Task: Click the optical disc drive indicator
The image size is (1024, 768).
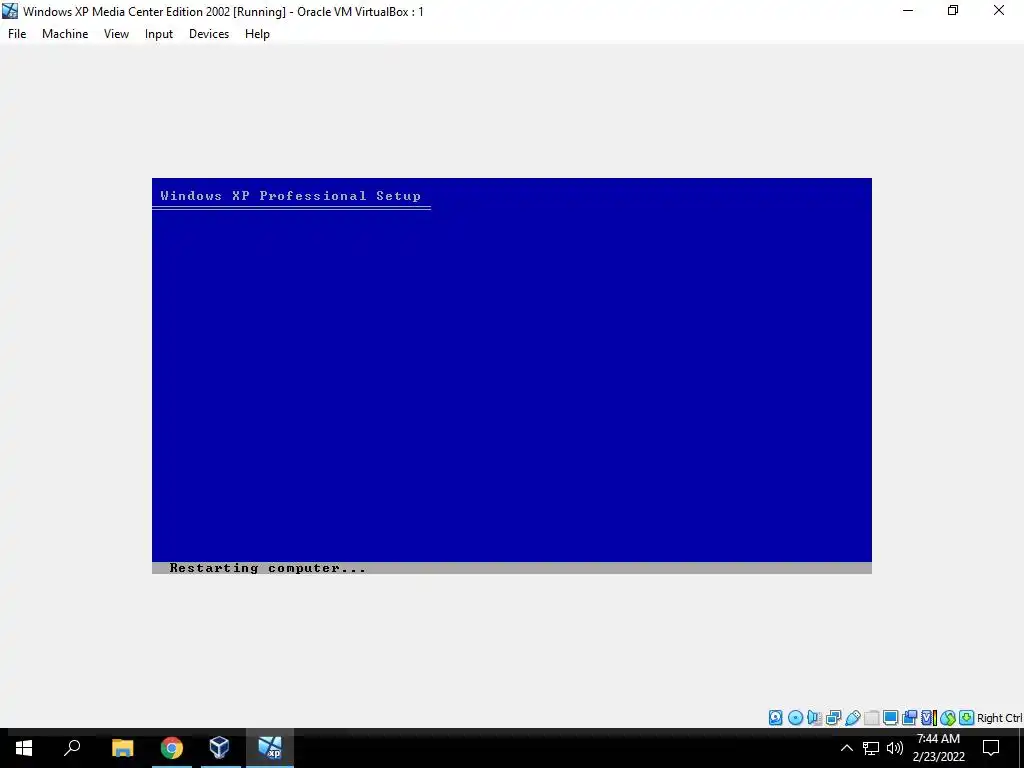Action: click(x=795, y=718)
